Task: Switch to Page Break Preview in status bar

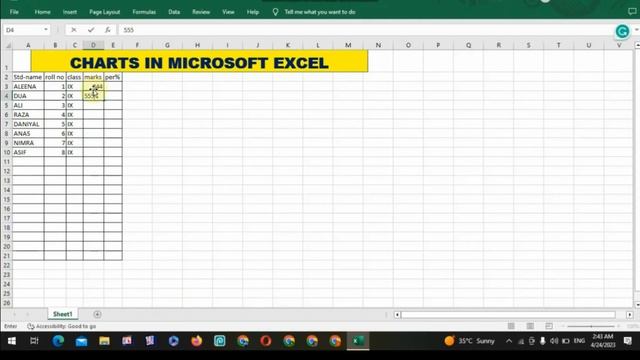Action: pyautogui.click(x=549, y=326)
